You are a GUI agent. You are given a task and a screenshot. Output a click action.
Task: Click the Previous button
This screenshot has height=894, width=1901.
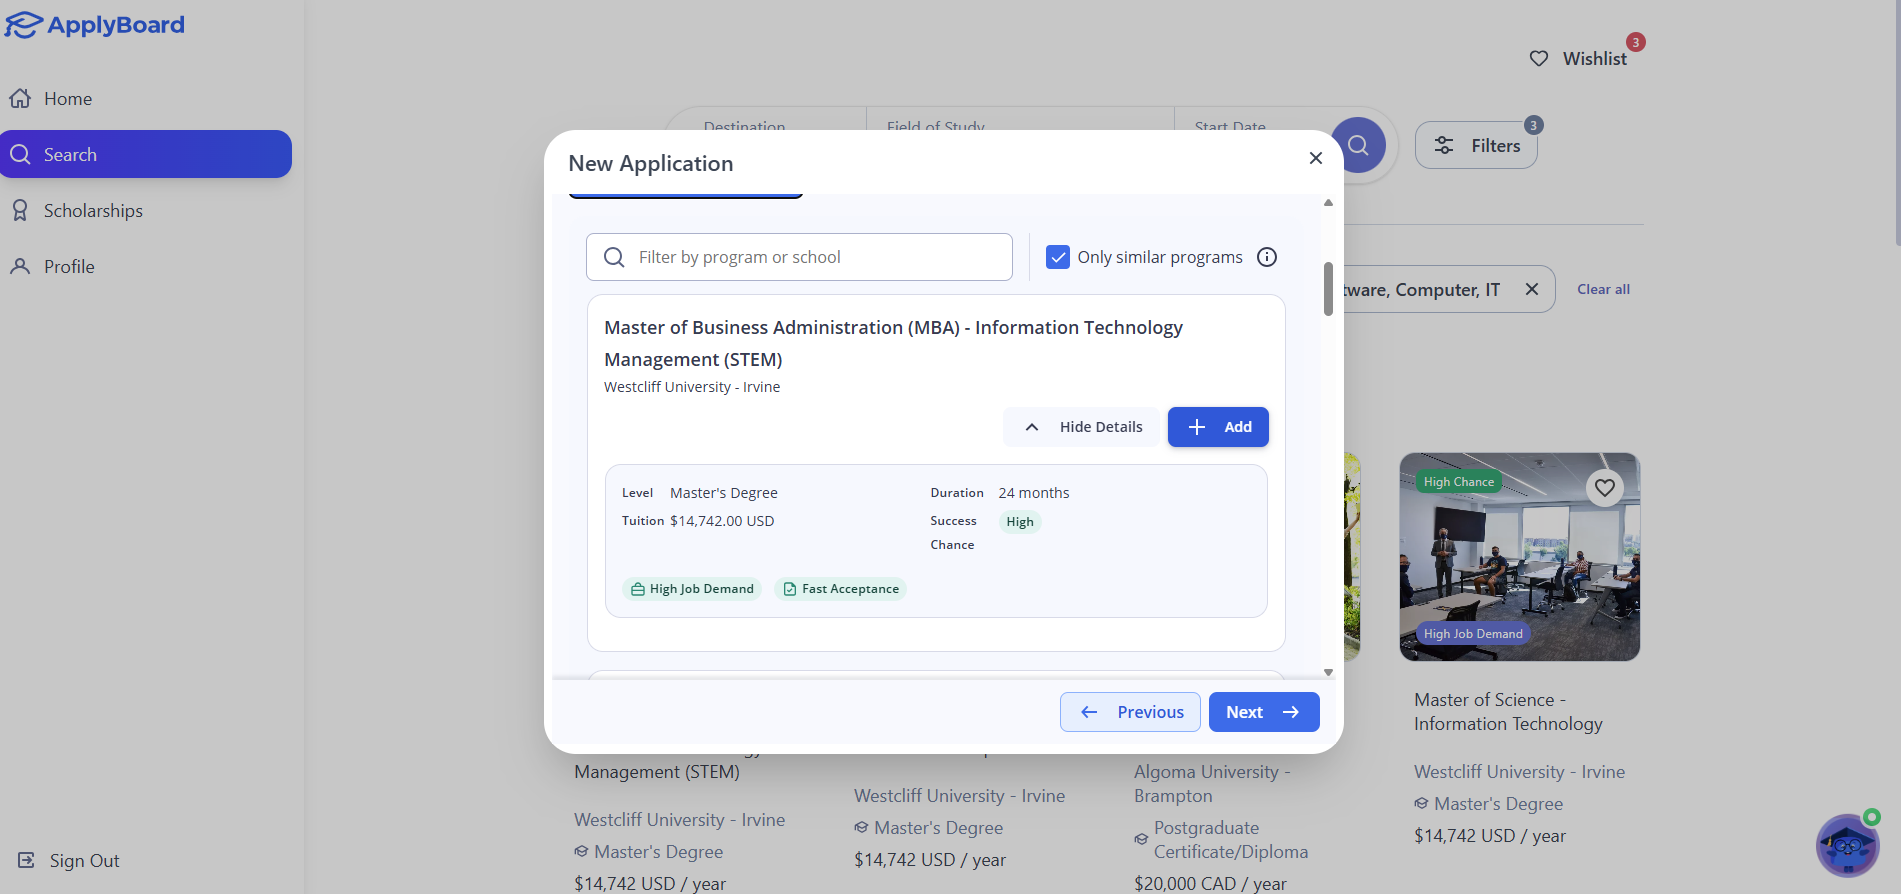coord(1130,712)
